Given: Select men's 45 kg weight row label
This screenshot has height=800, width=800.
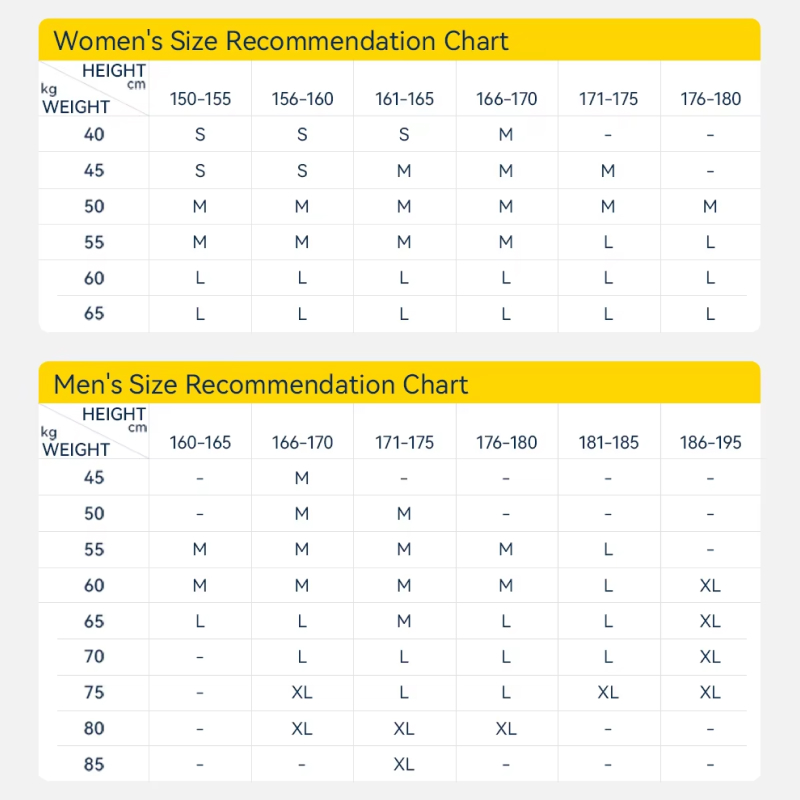Looking at the screenshot, I should 94,478.
